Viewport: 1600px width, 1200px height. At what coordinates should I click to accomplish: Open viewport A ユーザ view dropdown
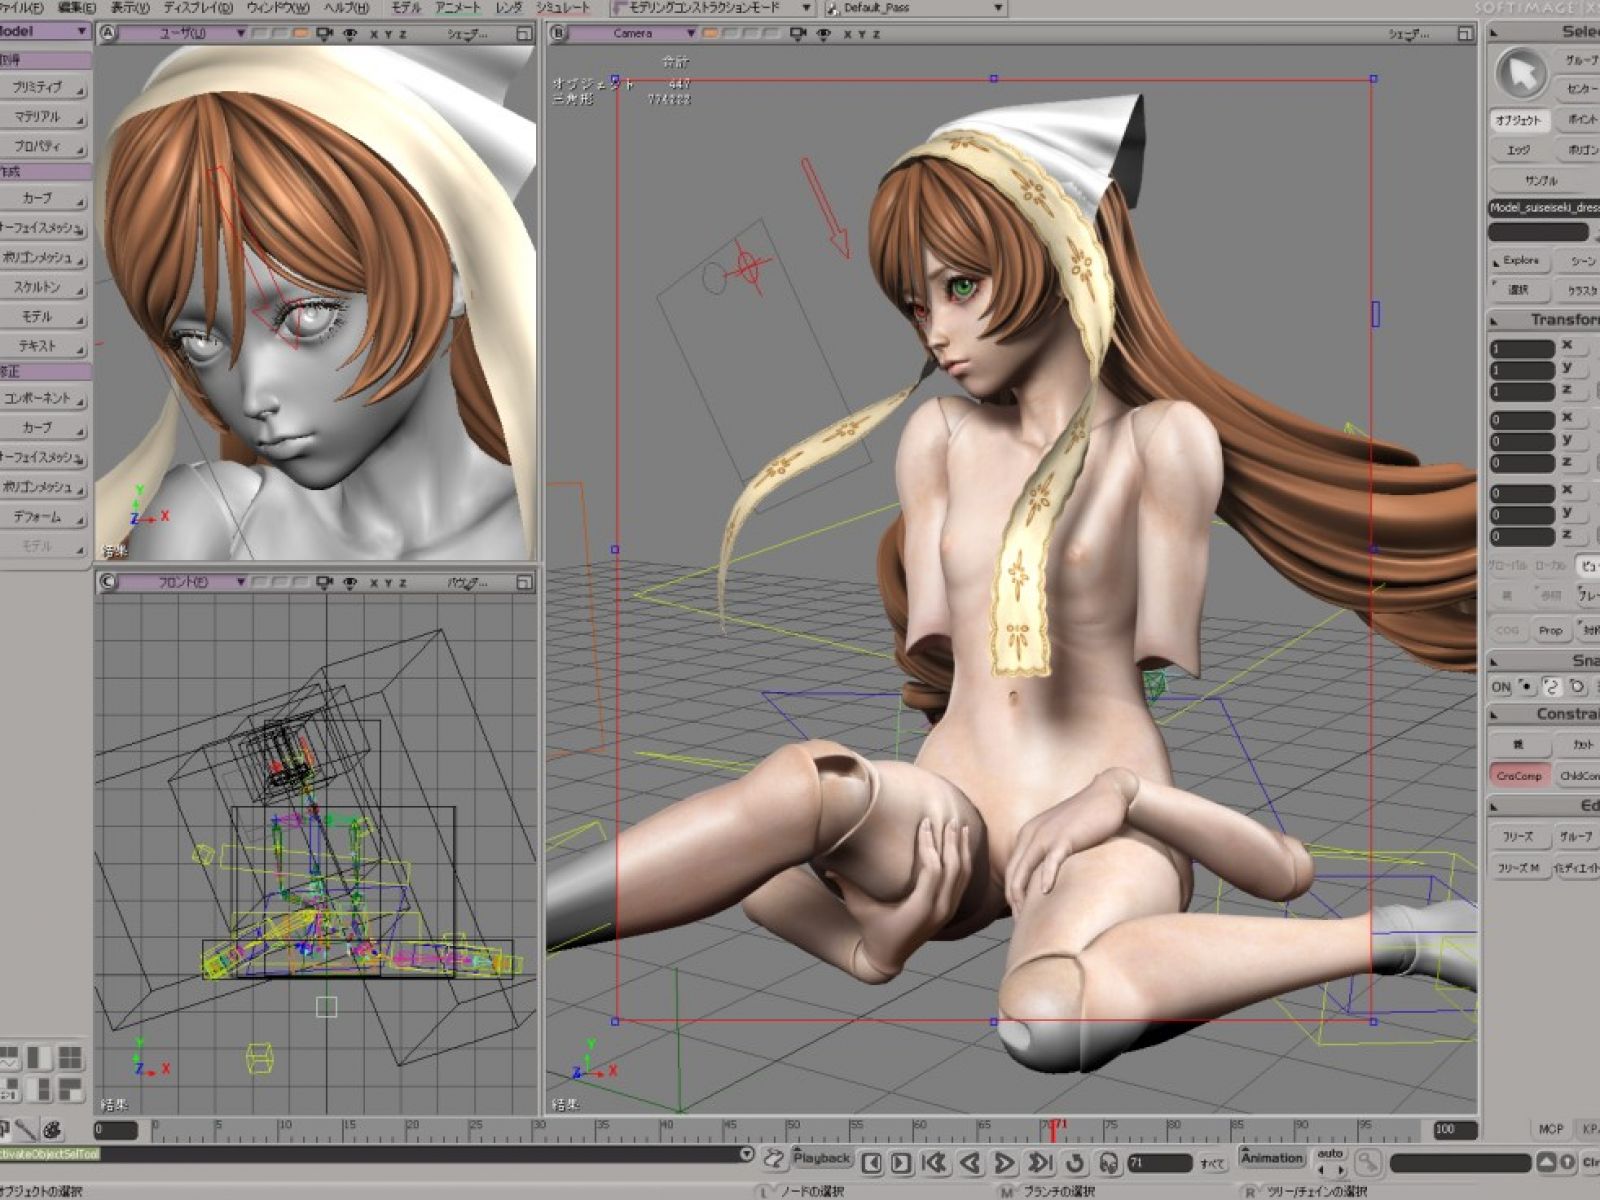point(184,33)
